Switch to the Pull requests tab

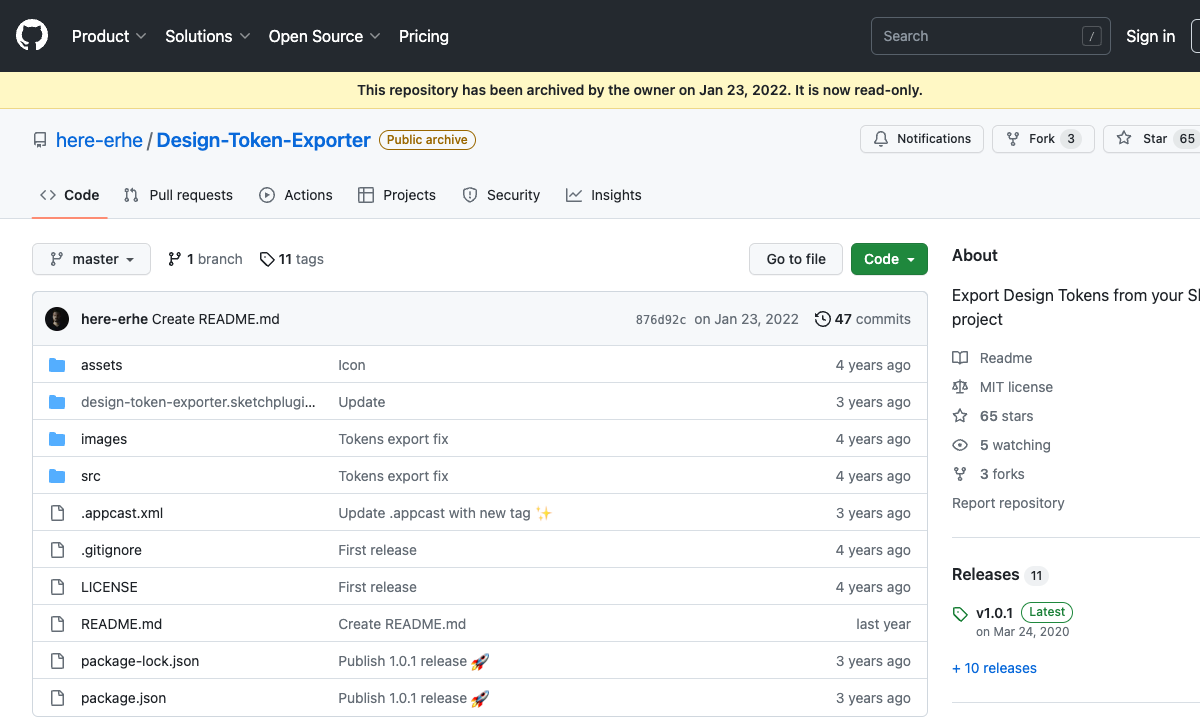point(178,195)
